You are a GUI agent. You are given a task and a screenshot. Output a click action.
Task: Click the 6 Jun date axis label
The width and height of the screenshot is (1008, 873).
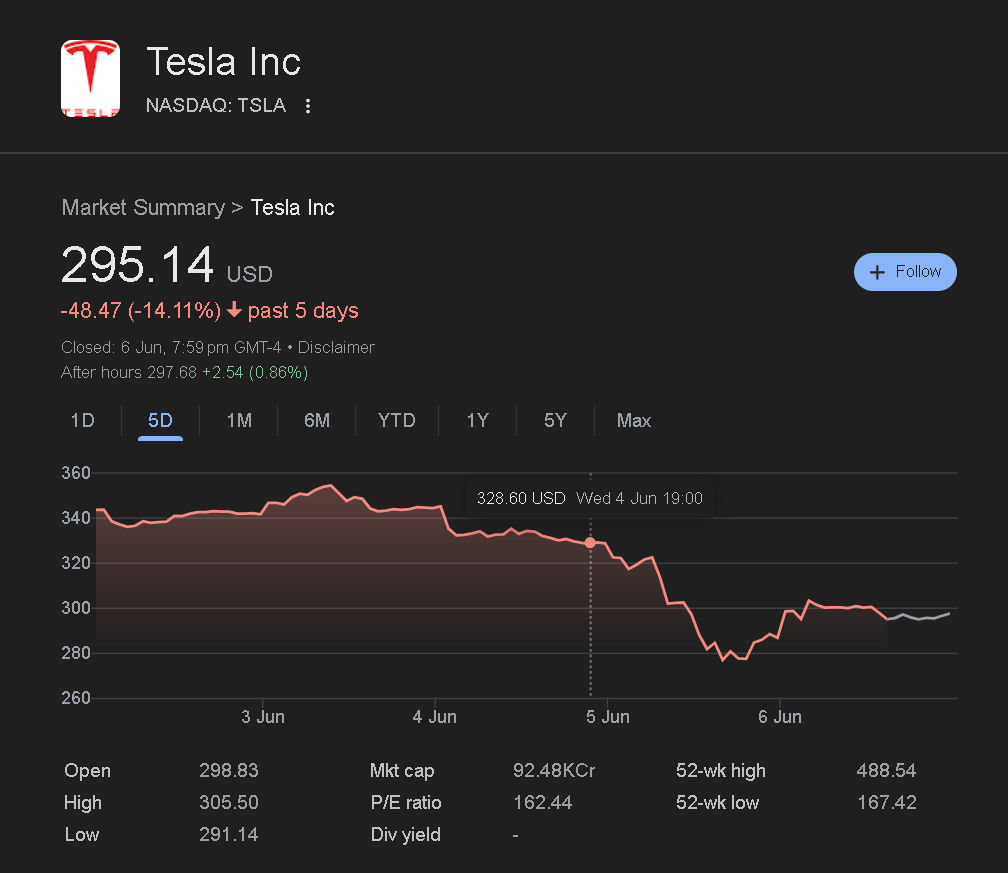pyautogui.click(x=780, y=717)
